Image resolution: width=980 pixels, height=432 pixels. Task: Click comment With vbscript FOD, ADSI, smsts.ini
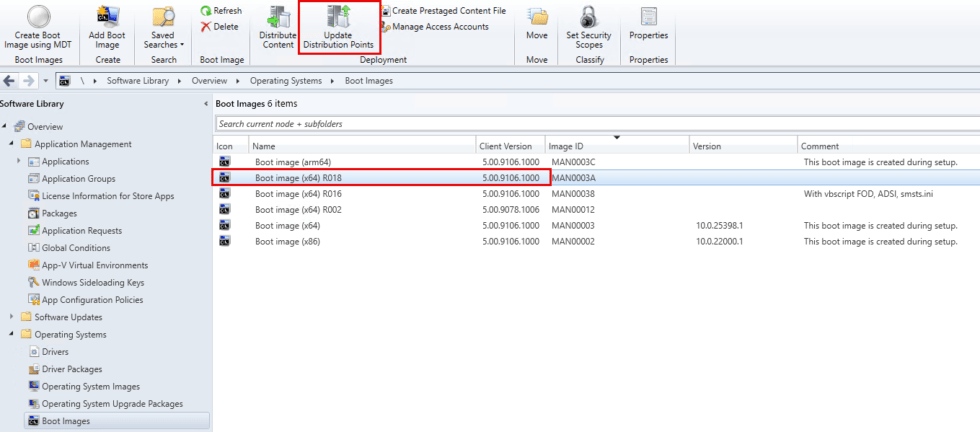coord(870,194)
